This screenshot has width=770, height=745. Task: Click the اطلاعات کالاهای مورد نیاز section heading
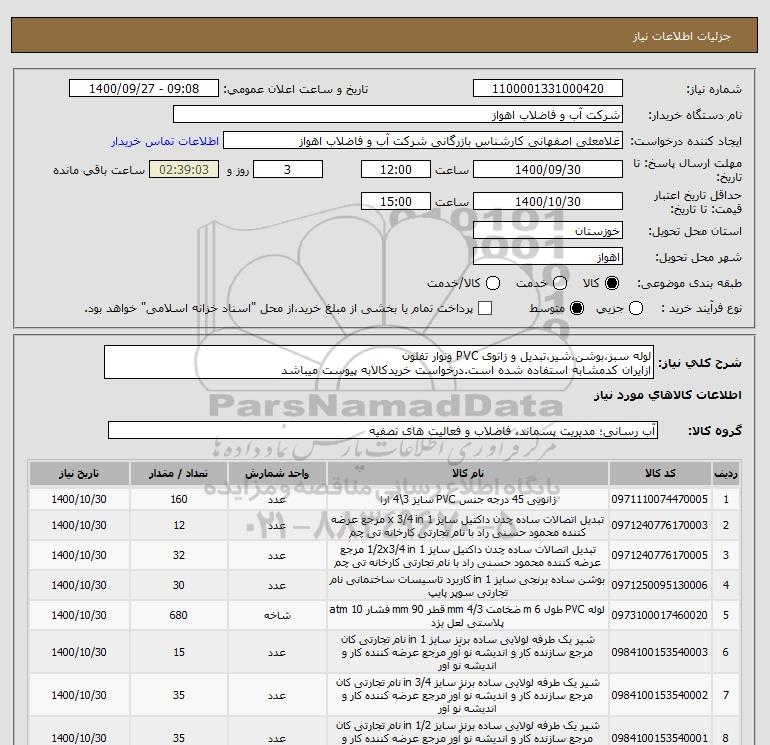point(668,395)
